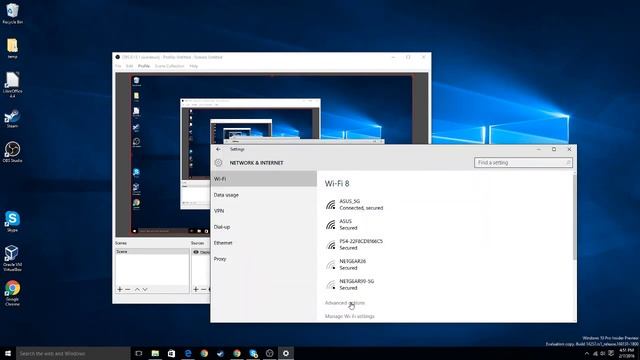Open Steam from the taskbar

(220, 353)
